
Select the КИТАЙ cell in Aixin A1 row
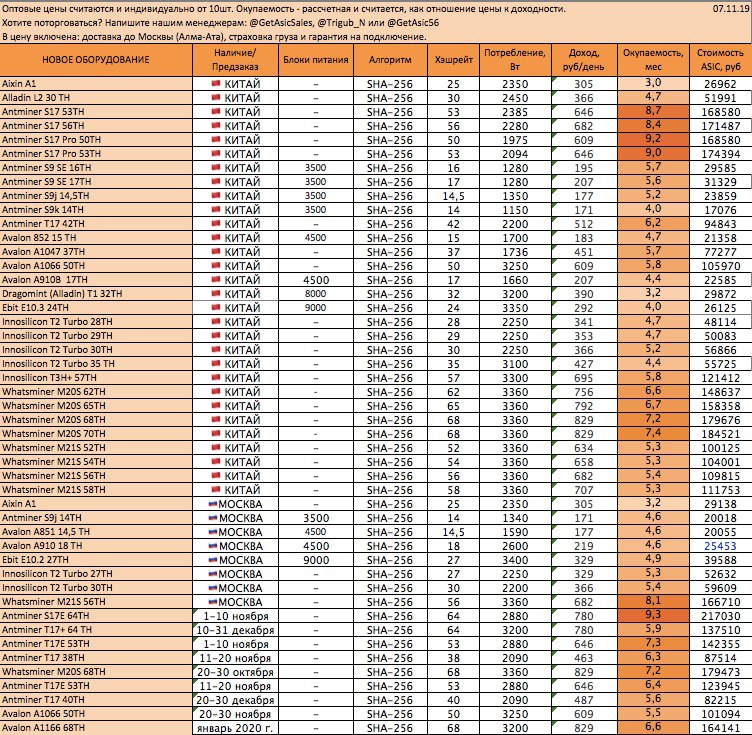click(235, 84)
